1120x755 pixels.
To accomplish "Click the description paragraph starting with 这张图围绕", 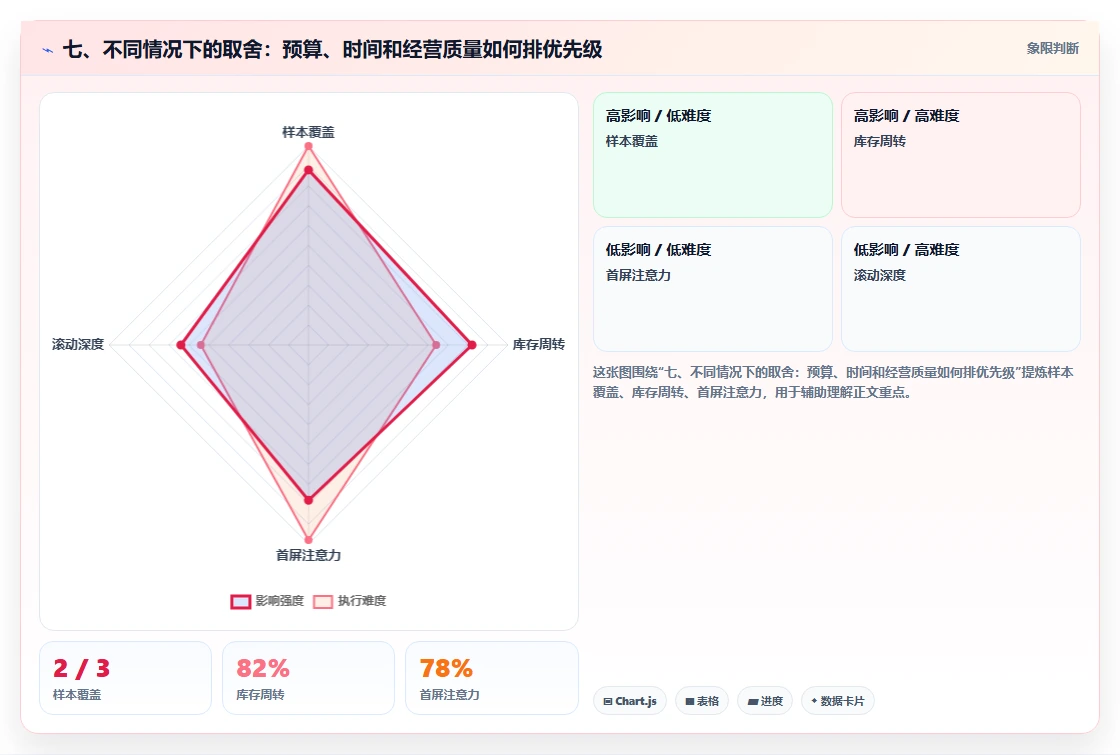I will [x=833, y=382].
